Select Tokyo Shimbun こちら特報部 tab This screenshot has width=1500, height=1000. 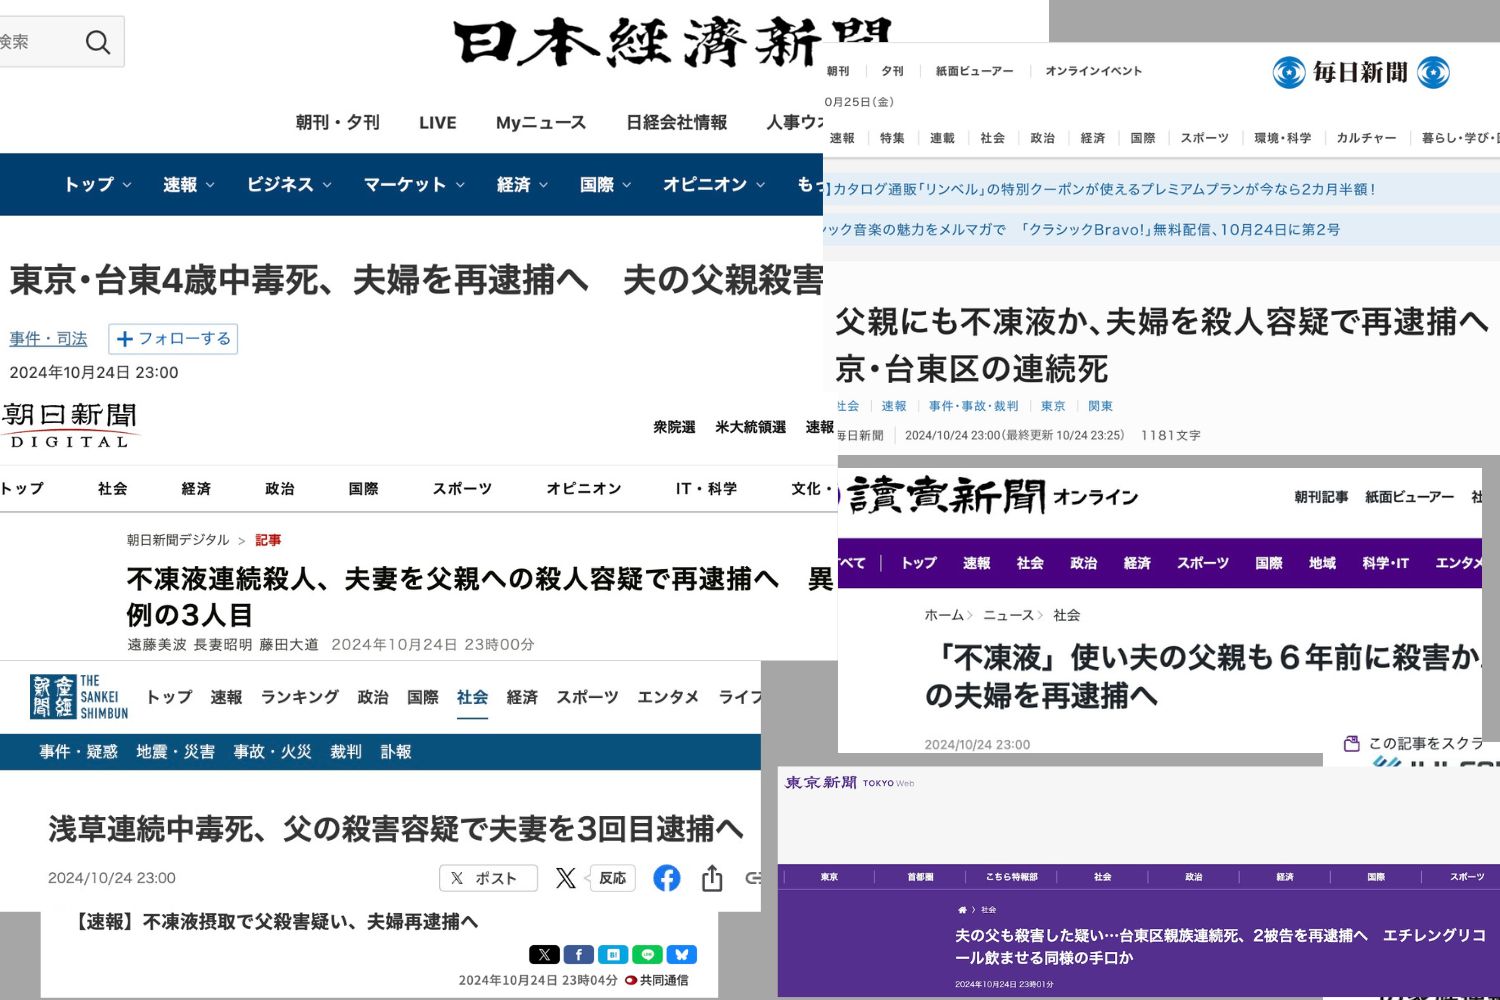pos(1011,877)
